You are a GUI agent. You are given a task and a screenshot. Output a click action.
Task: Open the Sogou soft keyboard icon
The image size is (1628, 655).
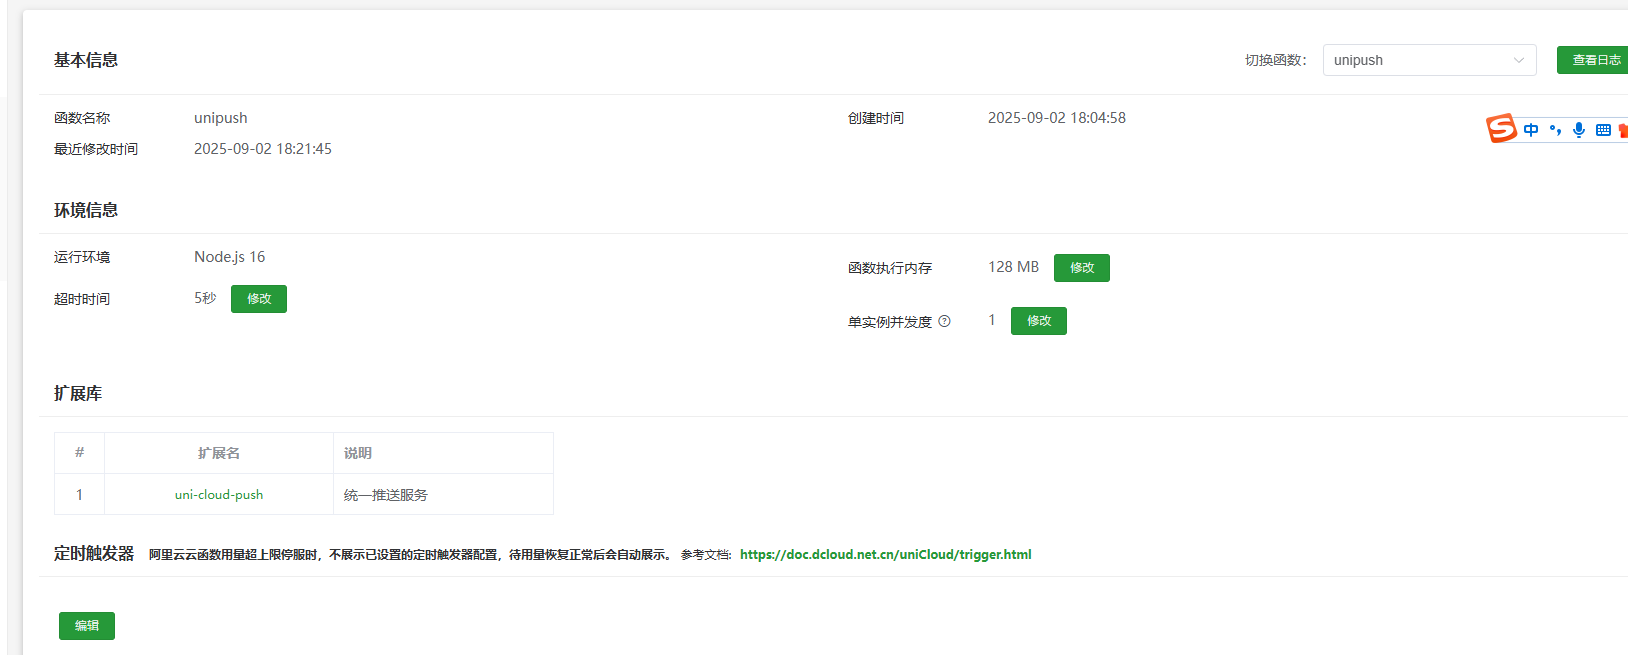click(x=1603, y=130)
